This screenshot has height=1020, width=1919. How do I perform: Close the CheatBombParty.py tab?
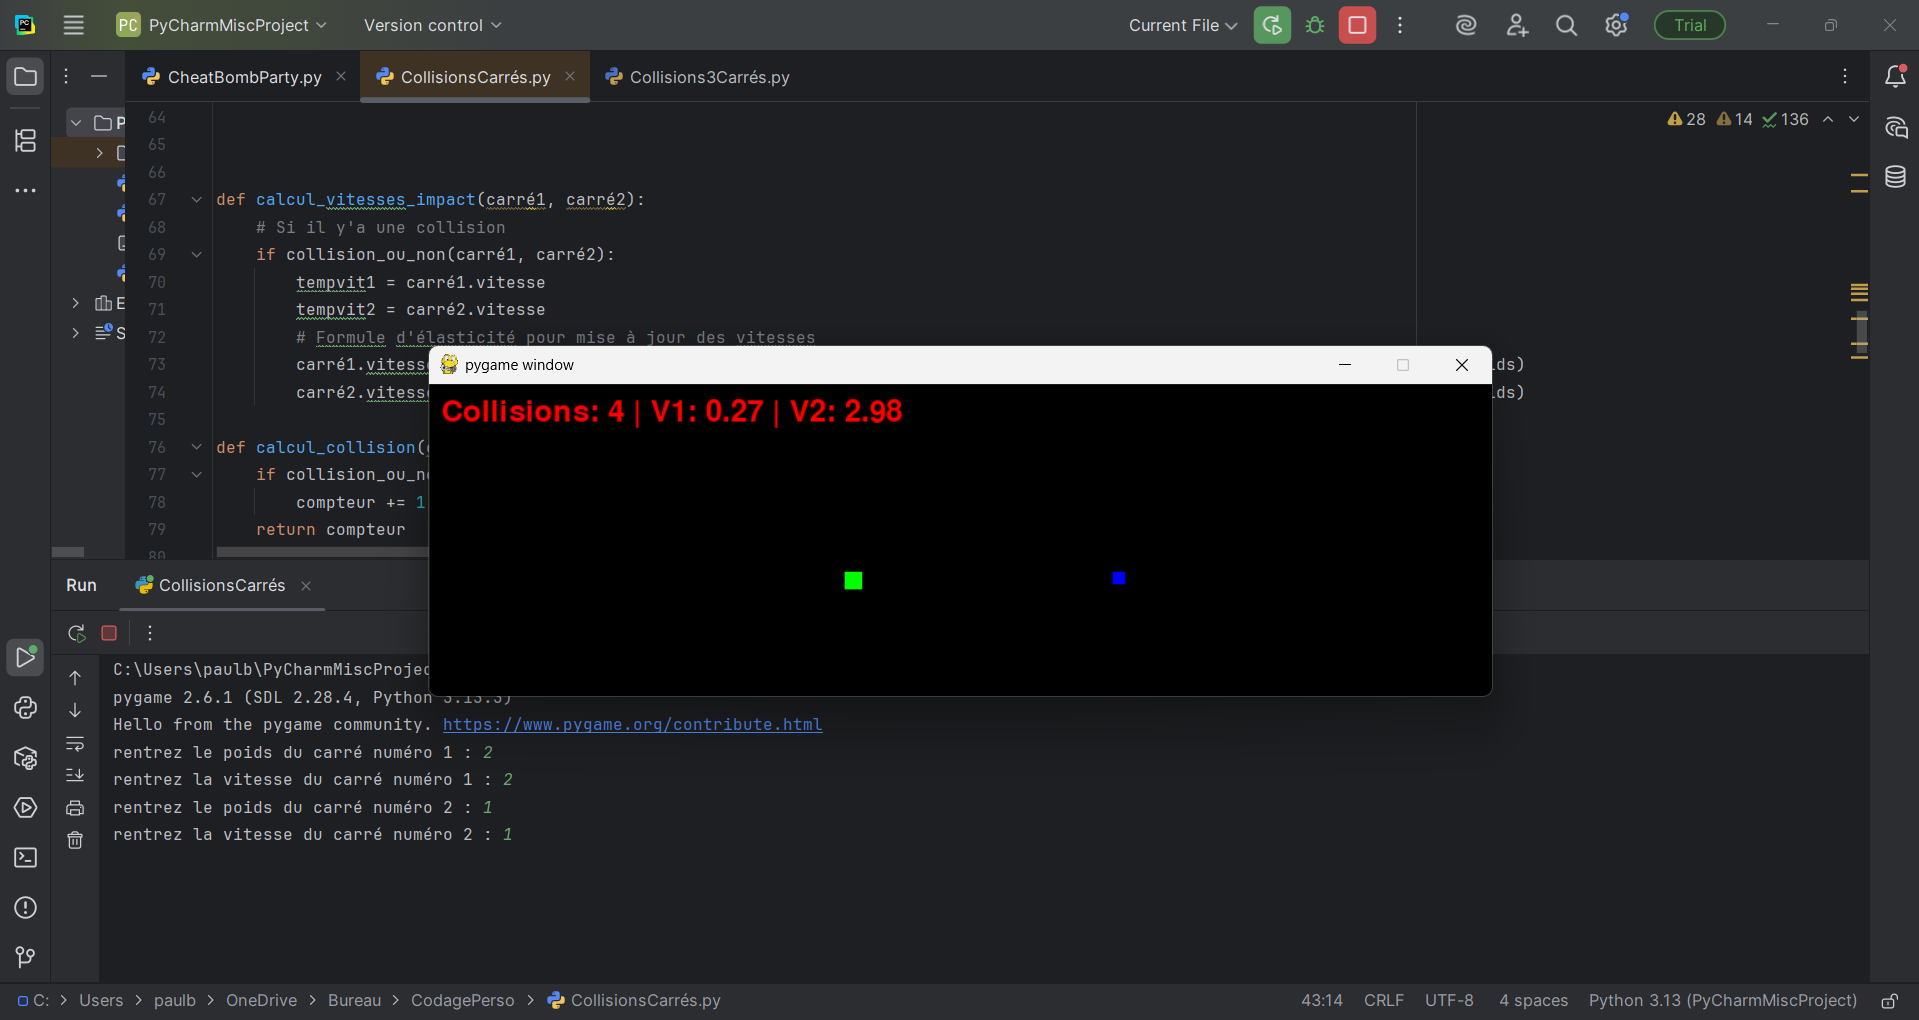341,76
